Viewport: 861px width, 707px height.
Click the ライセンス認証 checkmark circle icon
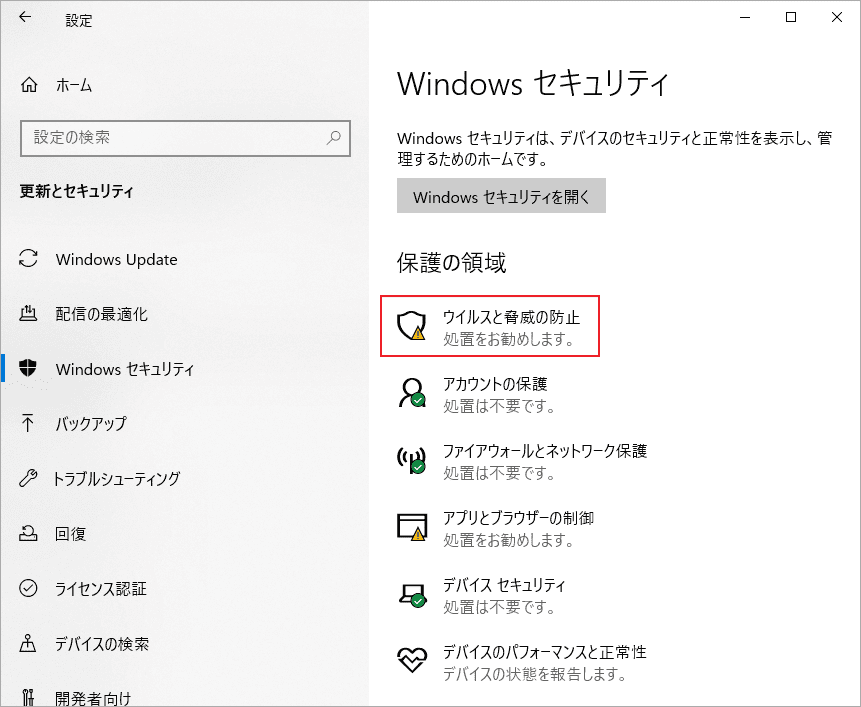click(x=28, y=588)
